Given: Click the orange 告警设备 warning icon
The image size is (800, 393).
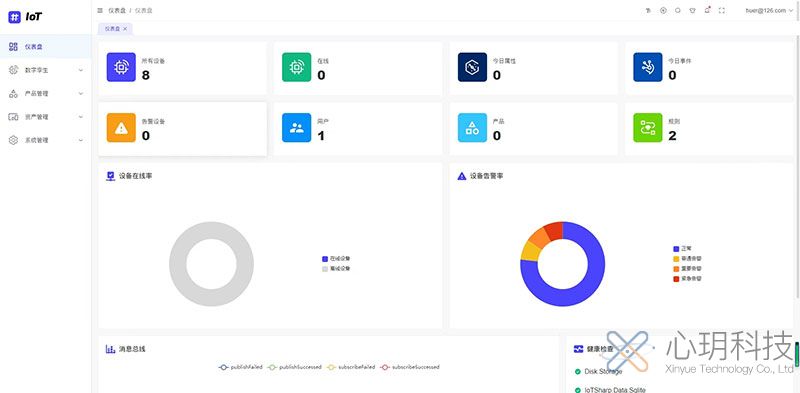Looking at the screenshot, I should point(121,128).
